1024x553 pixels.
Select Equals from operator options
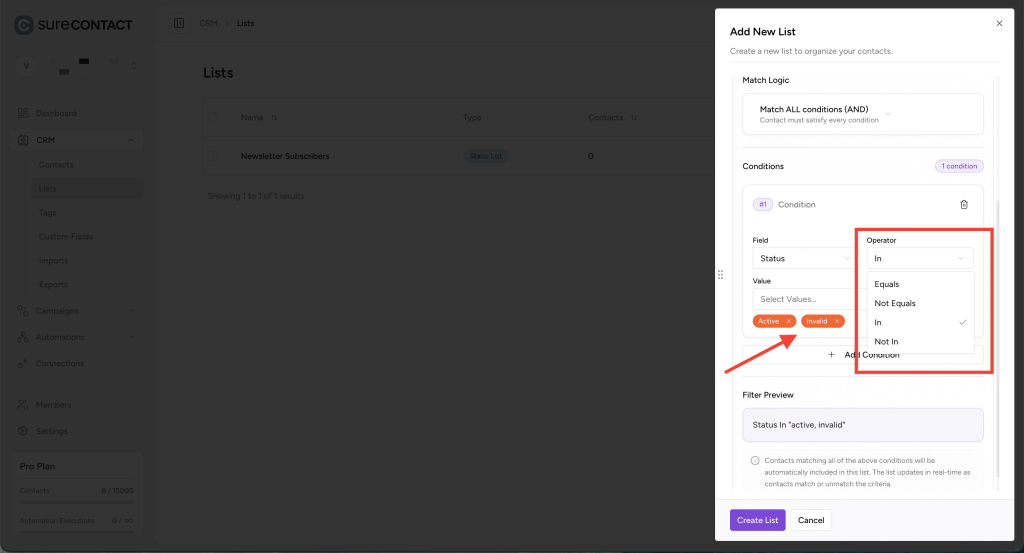pos(887,284)
